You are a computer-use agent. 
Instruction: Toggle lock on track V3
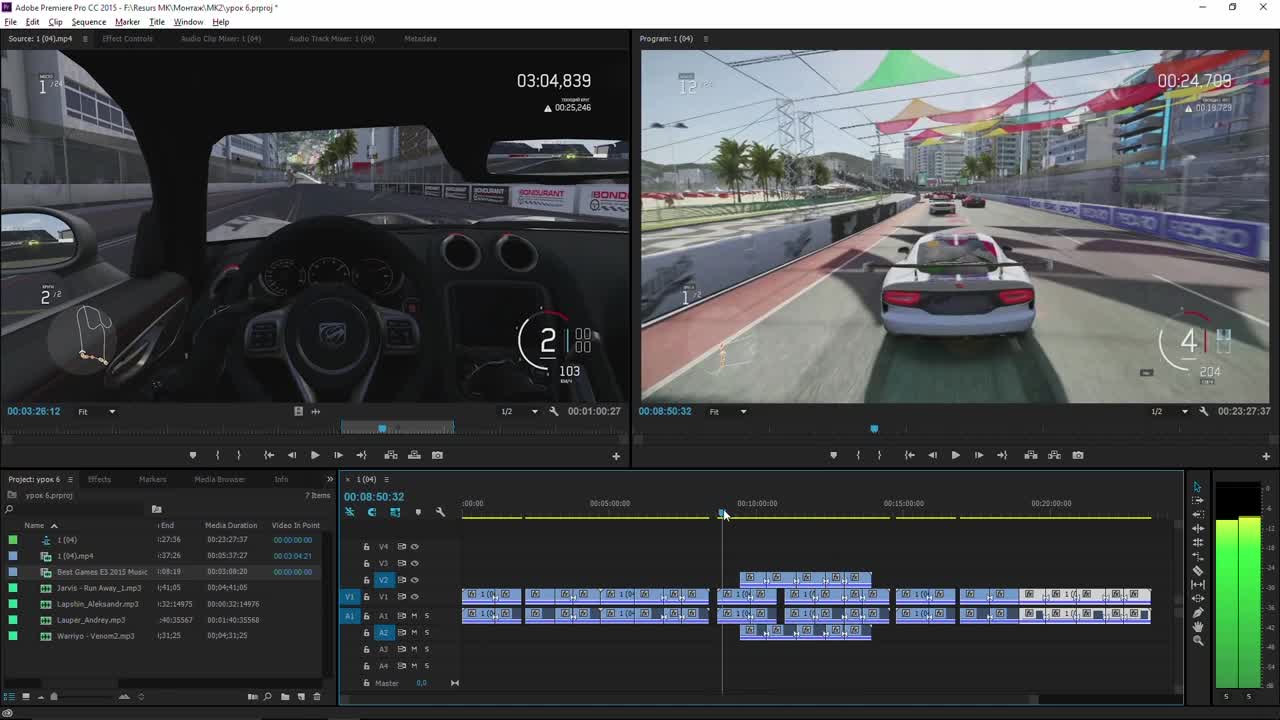[x=366, y=563]
